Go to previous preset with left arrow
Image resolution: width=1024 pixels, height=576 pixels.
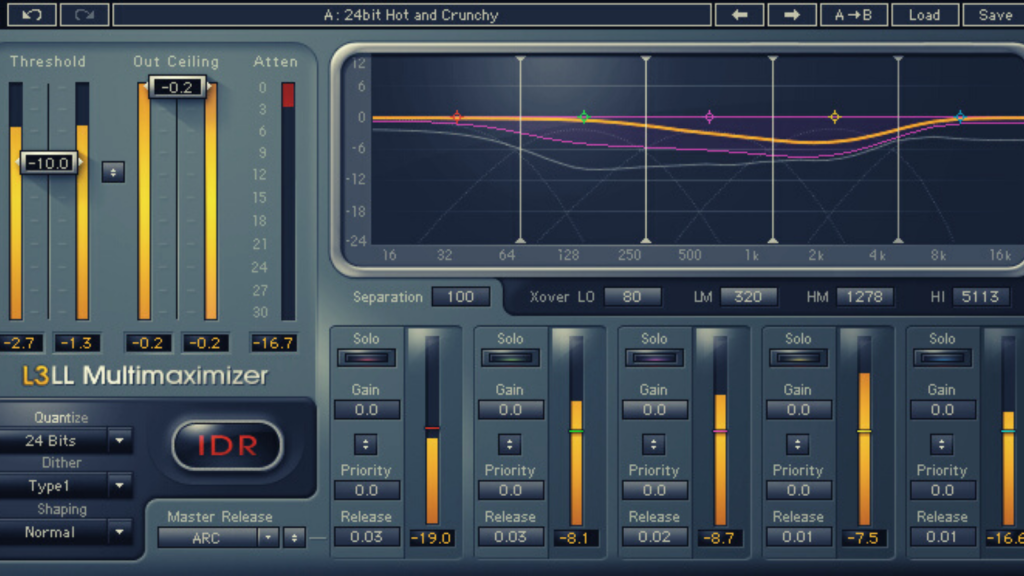[x=739, y=14]
